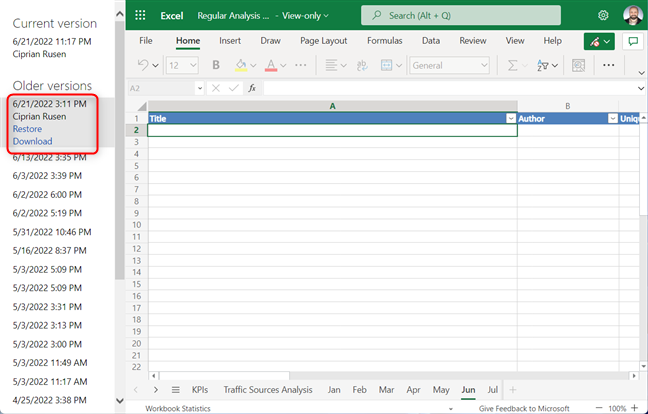Zoom in with the plus button
Image resolution: width=648 pixels, height=414 pixels.
pyautogui.click(x=634, y=408)
